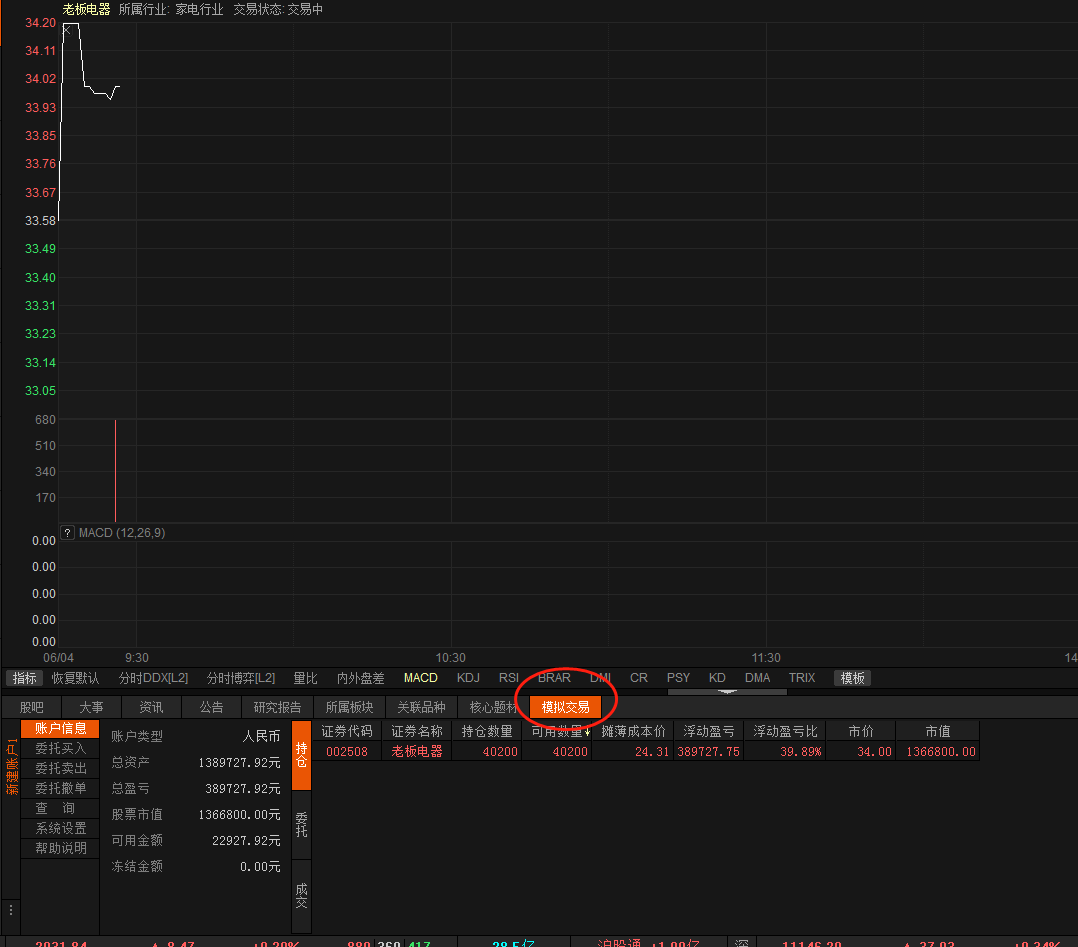1078x947 pixels.
Task: Open 委托撤单 in the trading menu
Action: tap(61, 788)
